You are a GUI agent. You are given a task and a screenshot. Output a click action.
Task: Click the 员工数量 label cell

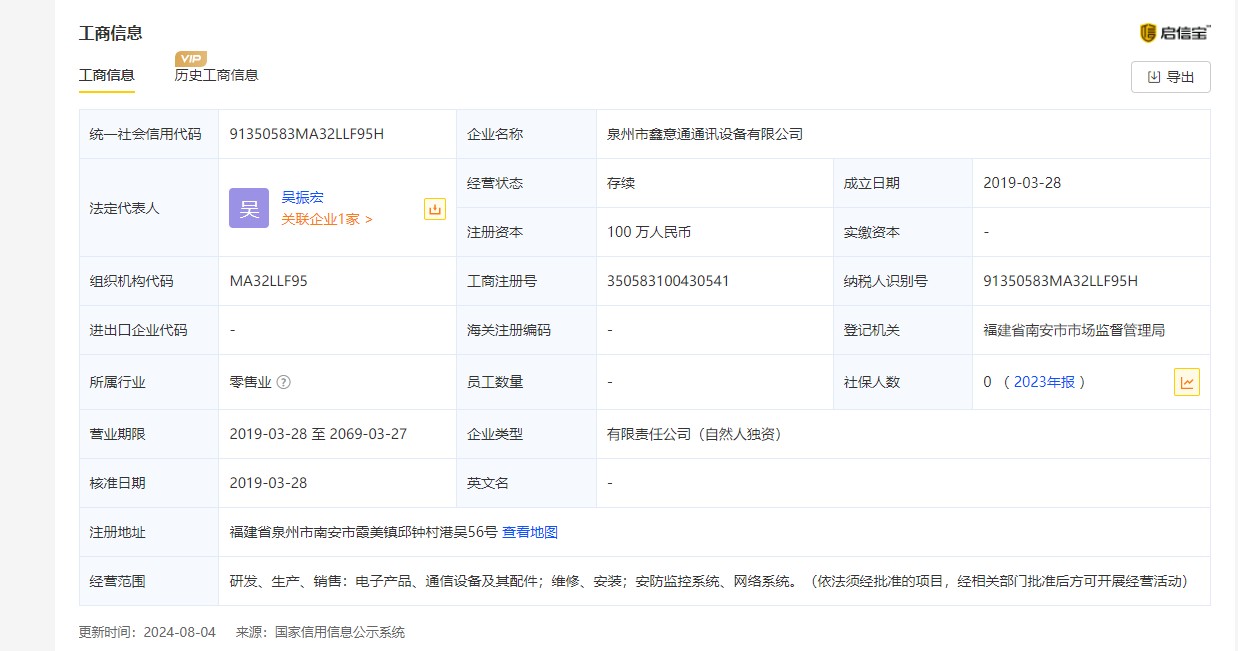coord(526,382)
